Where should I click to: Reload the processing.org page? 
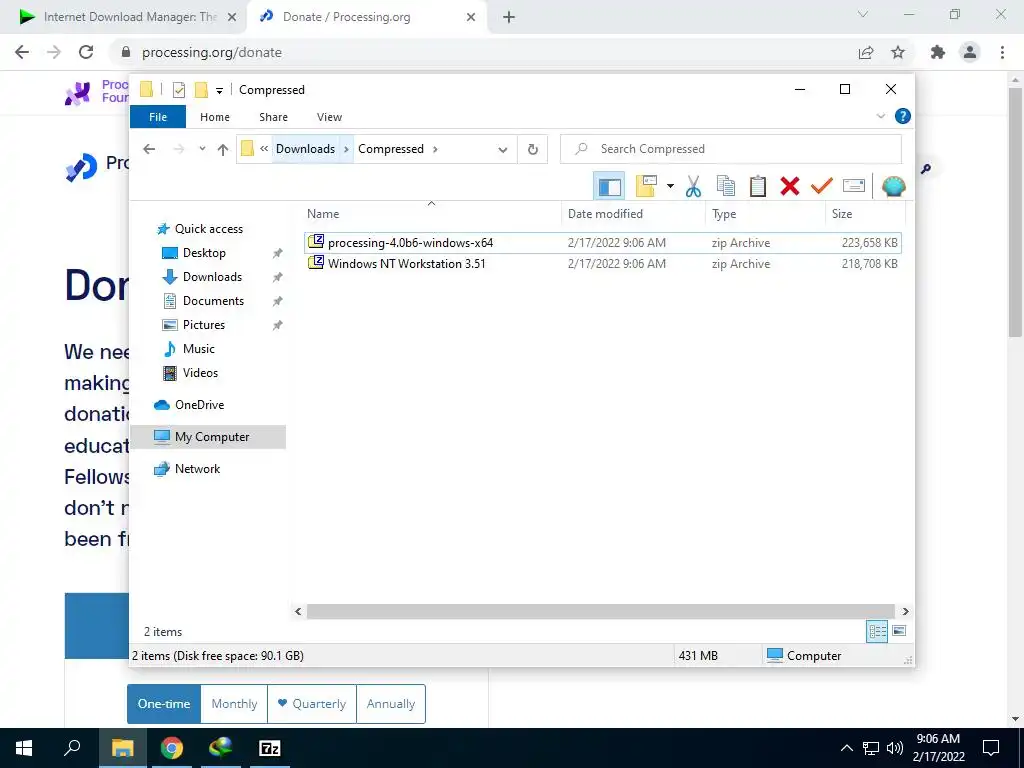tap(86, 52)
